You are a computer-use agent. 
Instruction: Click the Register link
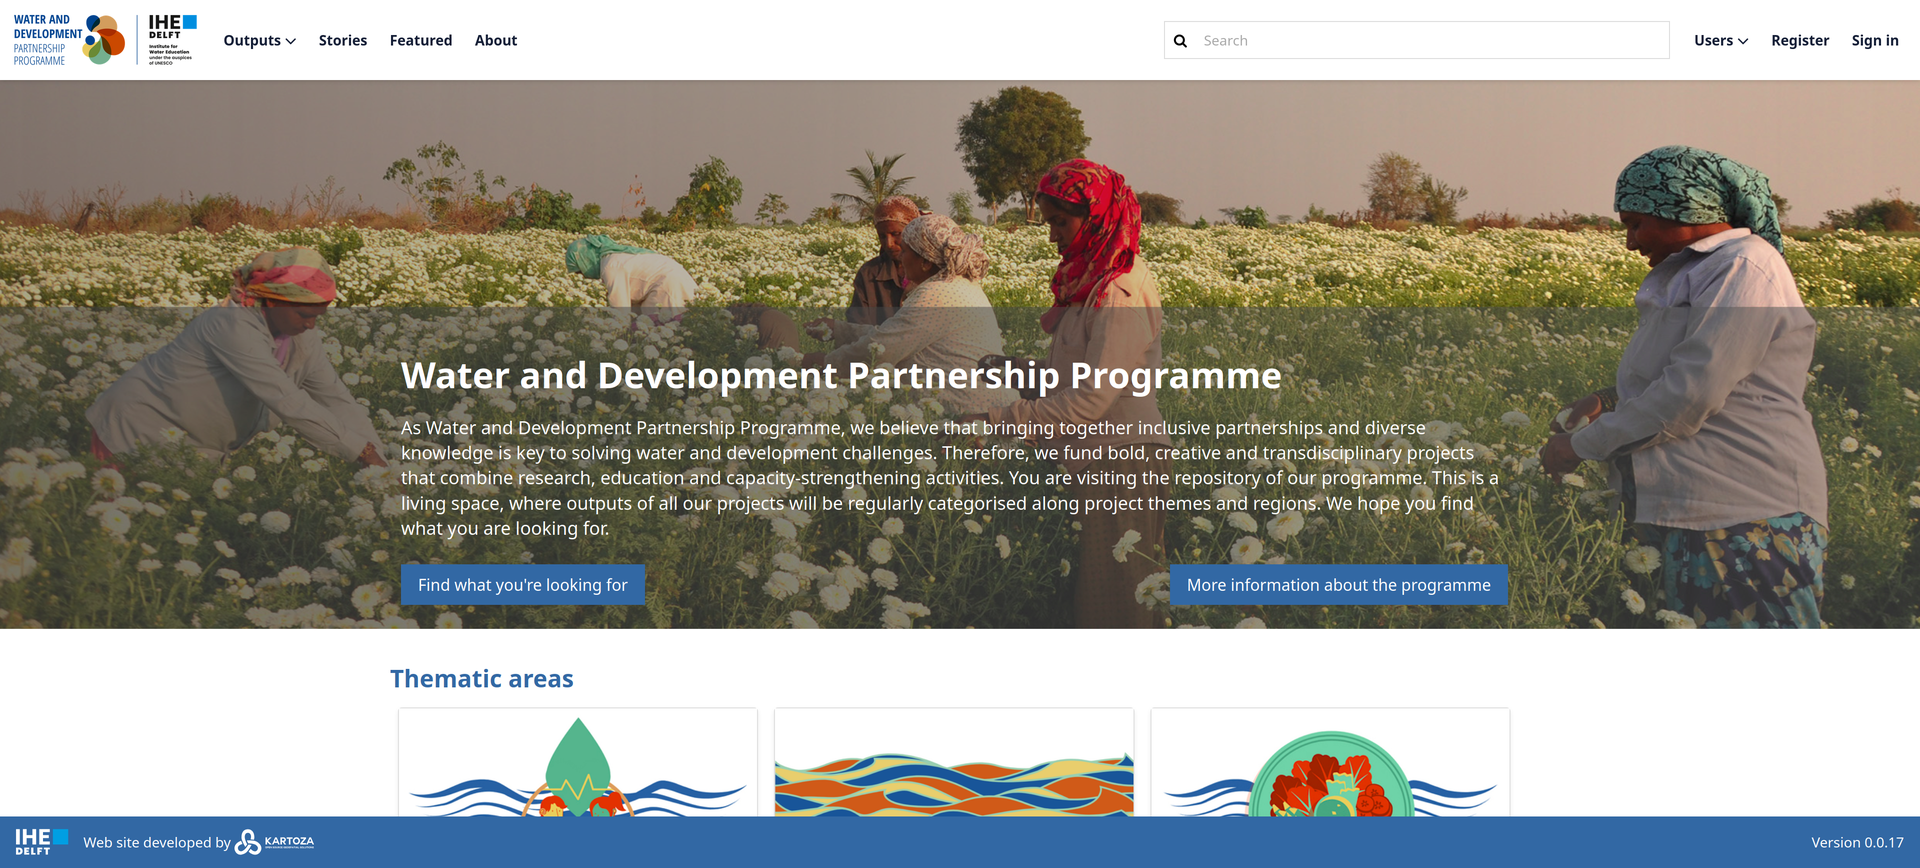pyautogui.click(x=1799, y=41)
